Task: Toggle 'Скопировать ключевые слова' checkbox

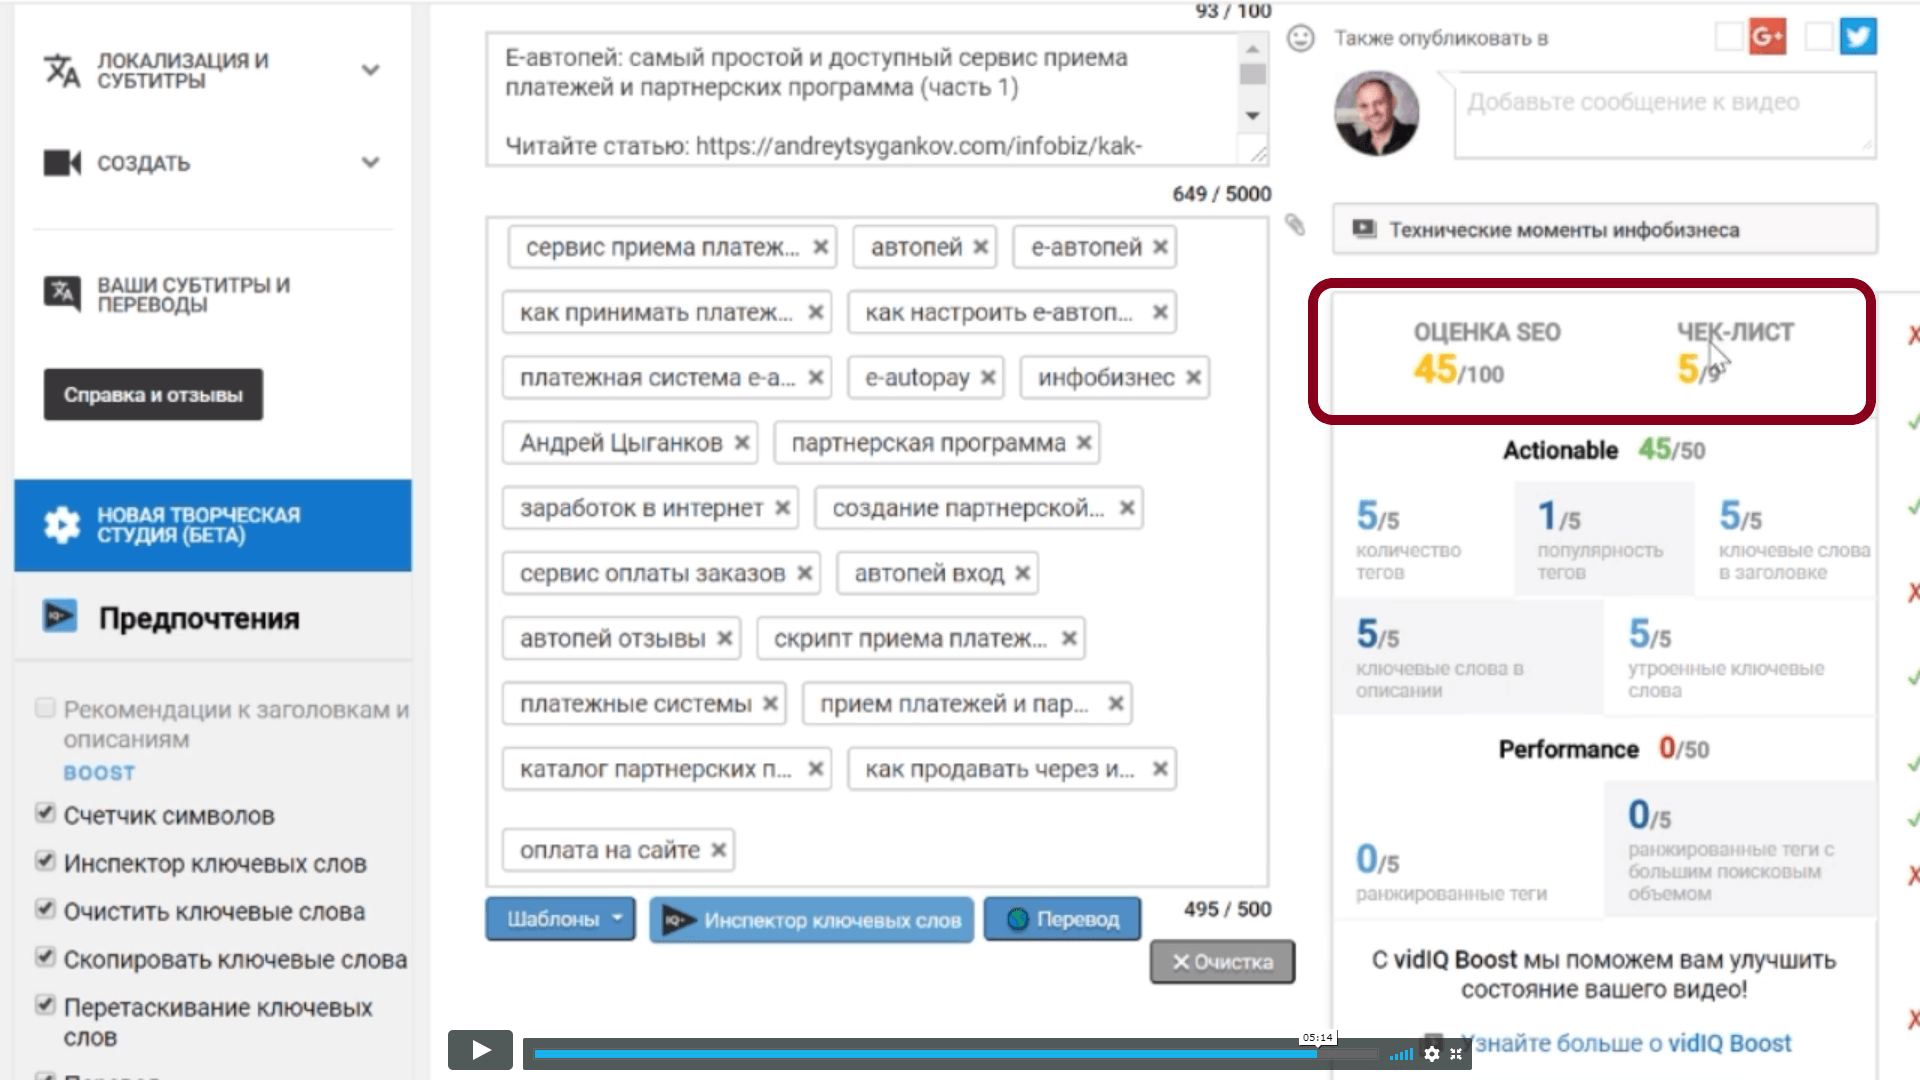Action: (x=45, y=956)
